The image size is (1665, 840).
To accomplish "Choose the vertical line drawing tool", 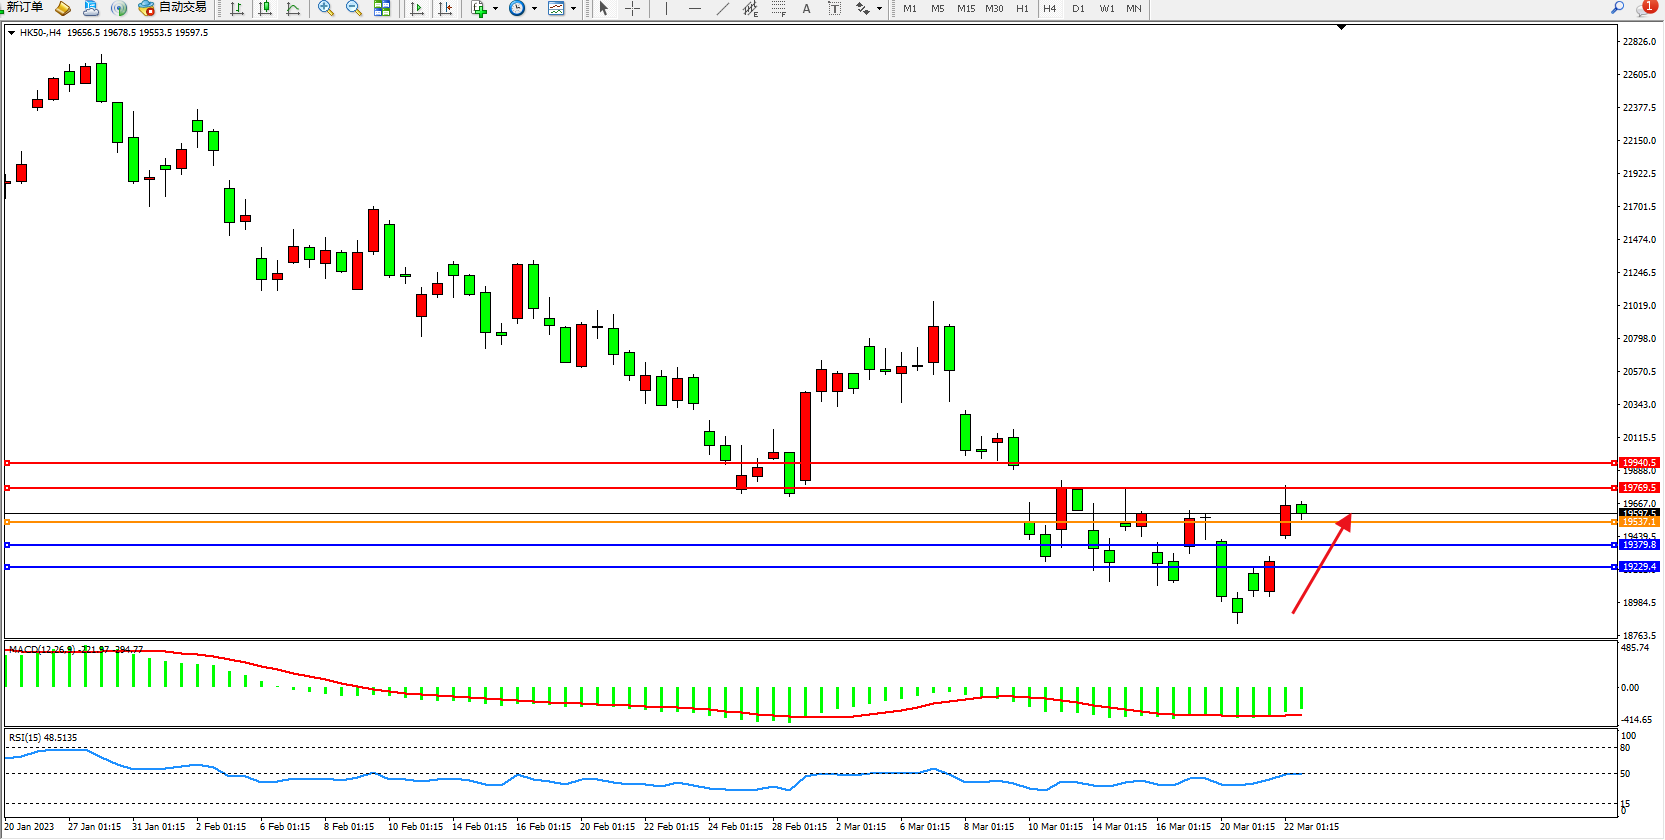I will point(666,8).
